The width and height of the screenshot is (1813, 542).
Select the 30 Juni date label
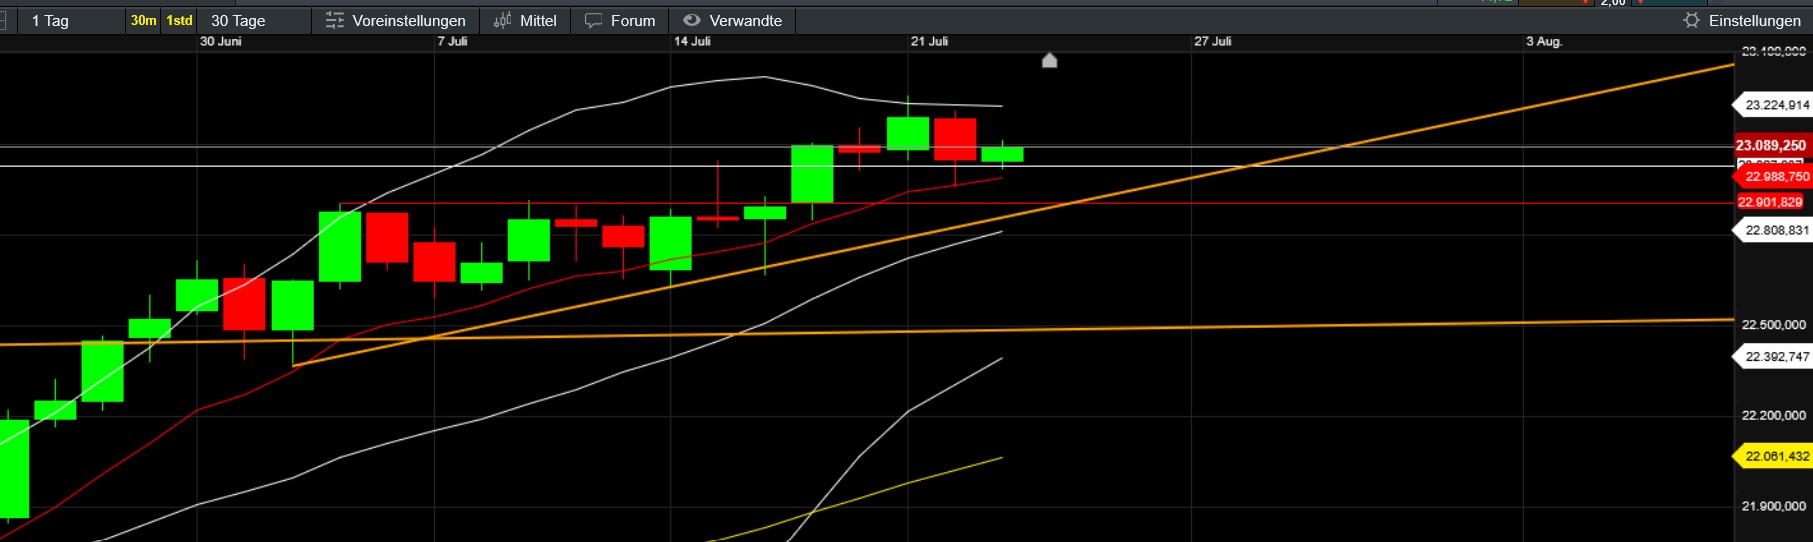(x=221, y=42)
